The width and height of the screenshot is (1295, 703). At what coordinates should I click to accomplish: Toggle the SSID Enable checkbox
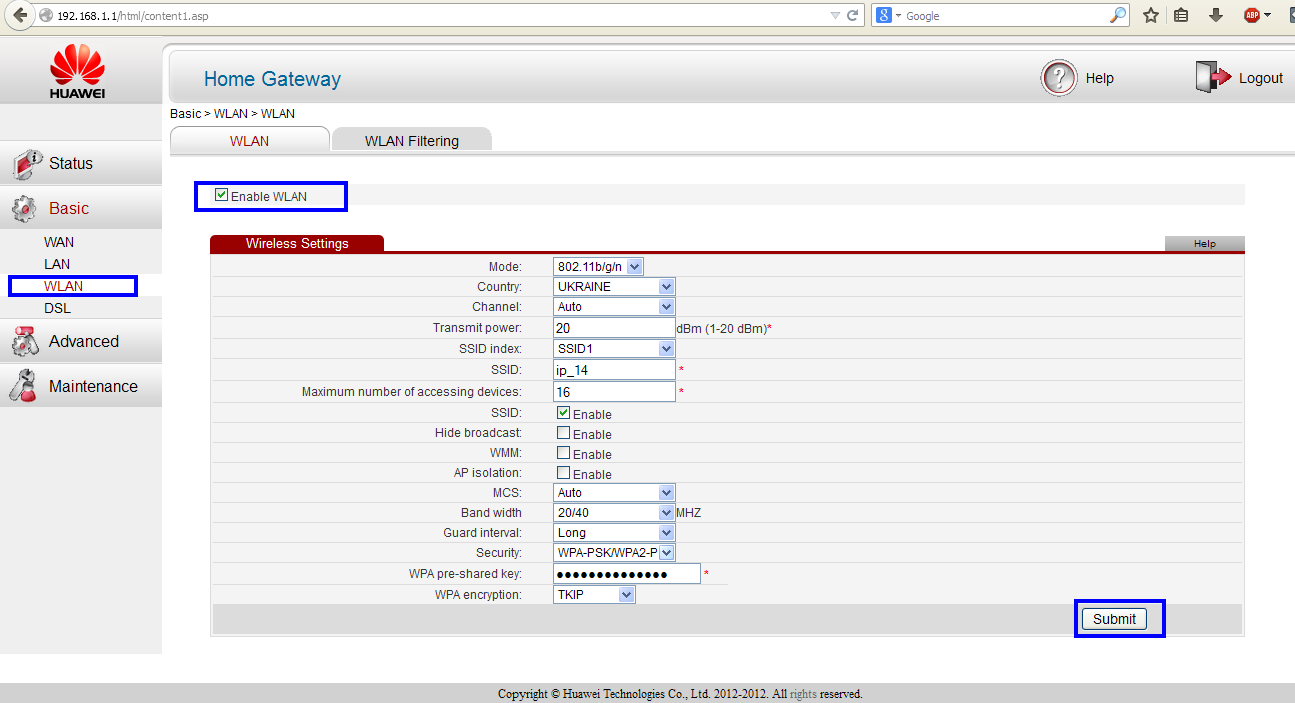[564, 413]
